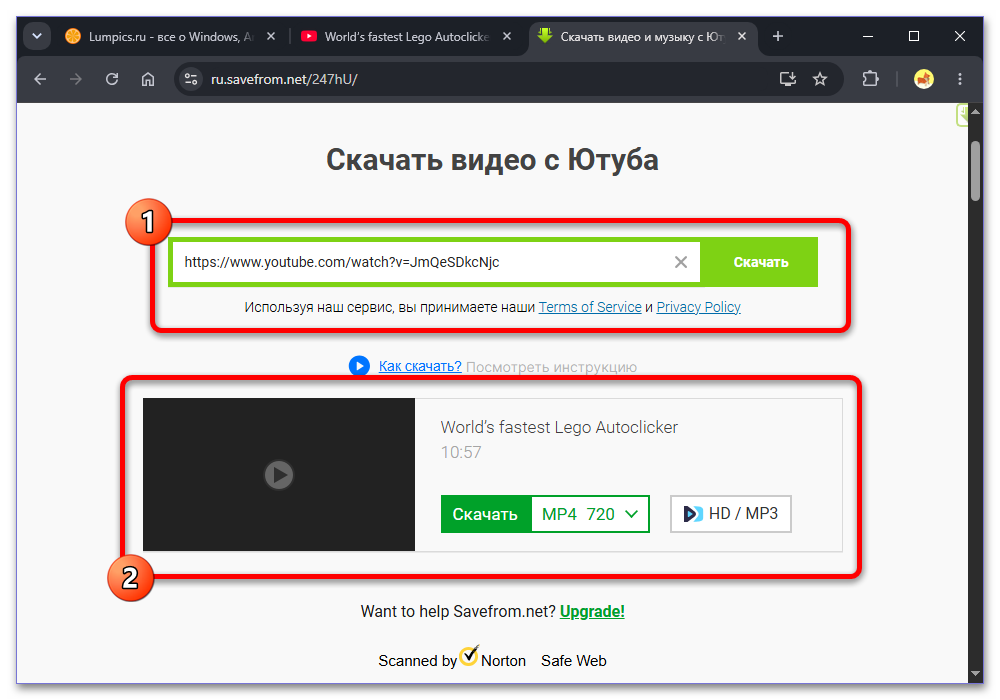The width and height of the screenshot is (1000, 700).
Task: Click the page vertical scrollbar thumb
Action: (x=975, y=171)
